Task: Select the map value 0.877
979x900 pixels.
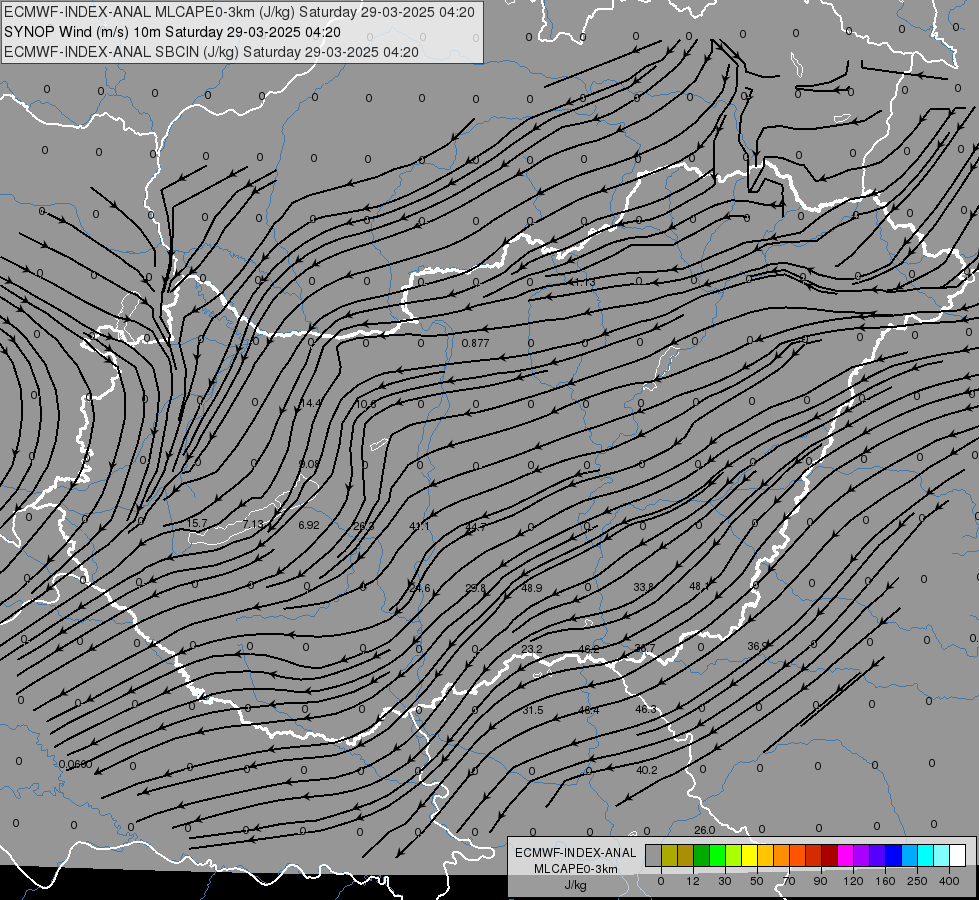Action: (475, 343)
